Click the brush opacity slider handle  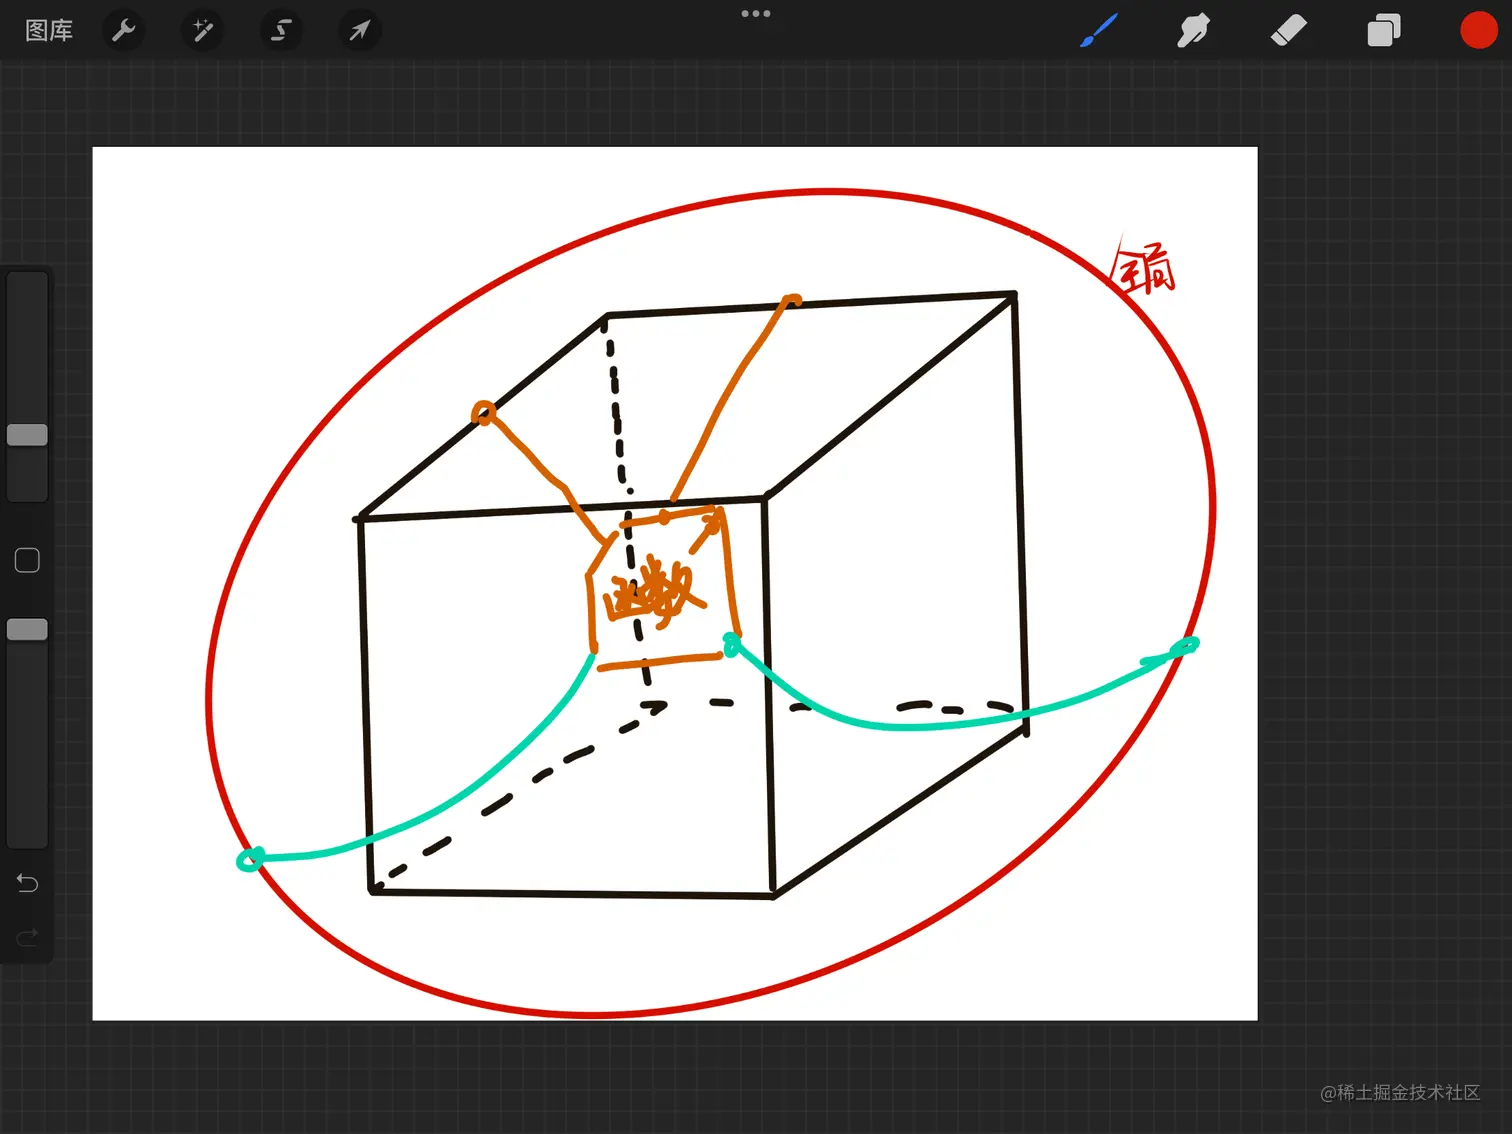pos(27,629)
